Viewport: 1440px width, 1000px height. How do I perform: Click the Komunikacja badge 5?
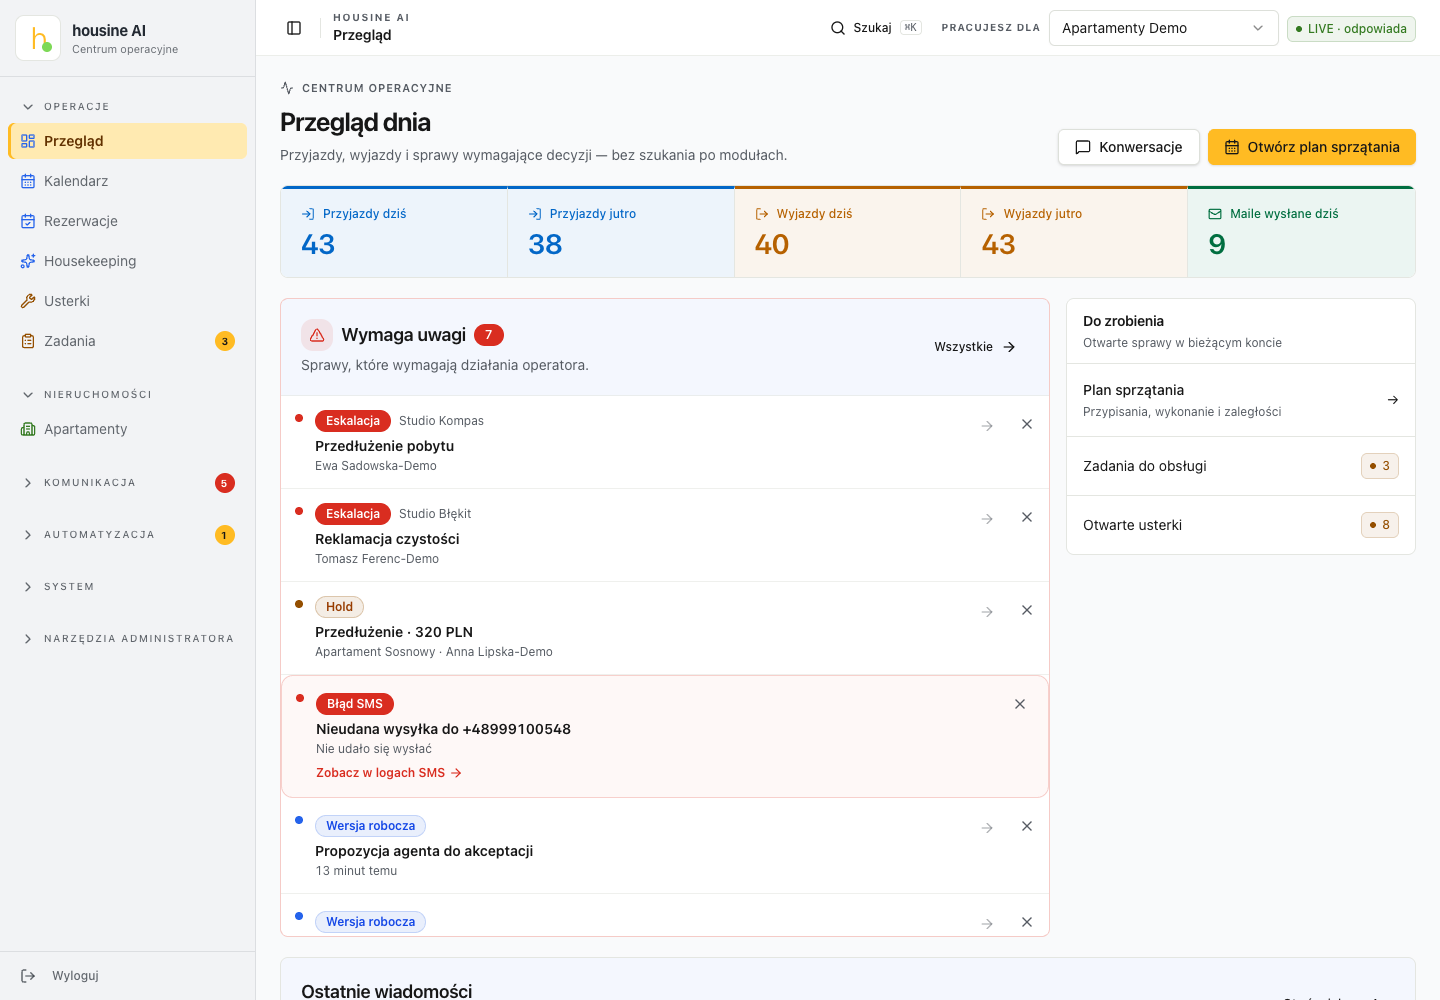pyautogui.click(x=225, y=483)
